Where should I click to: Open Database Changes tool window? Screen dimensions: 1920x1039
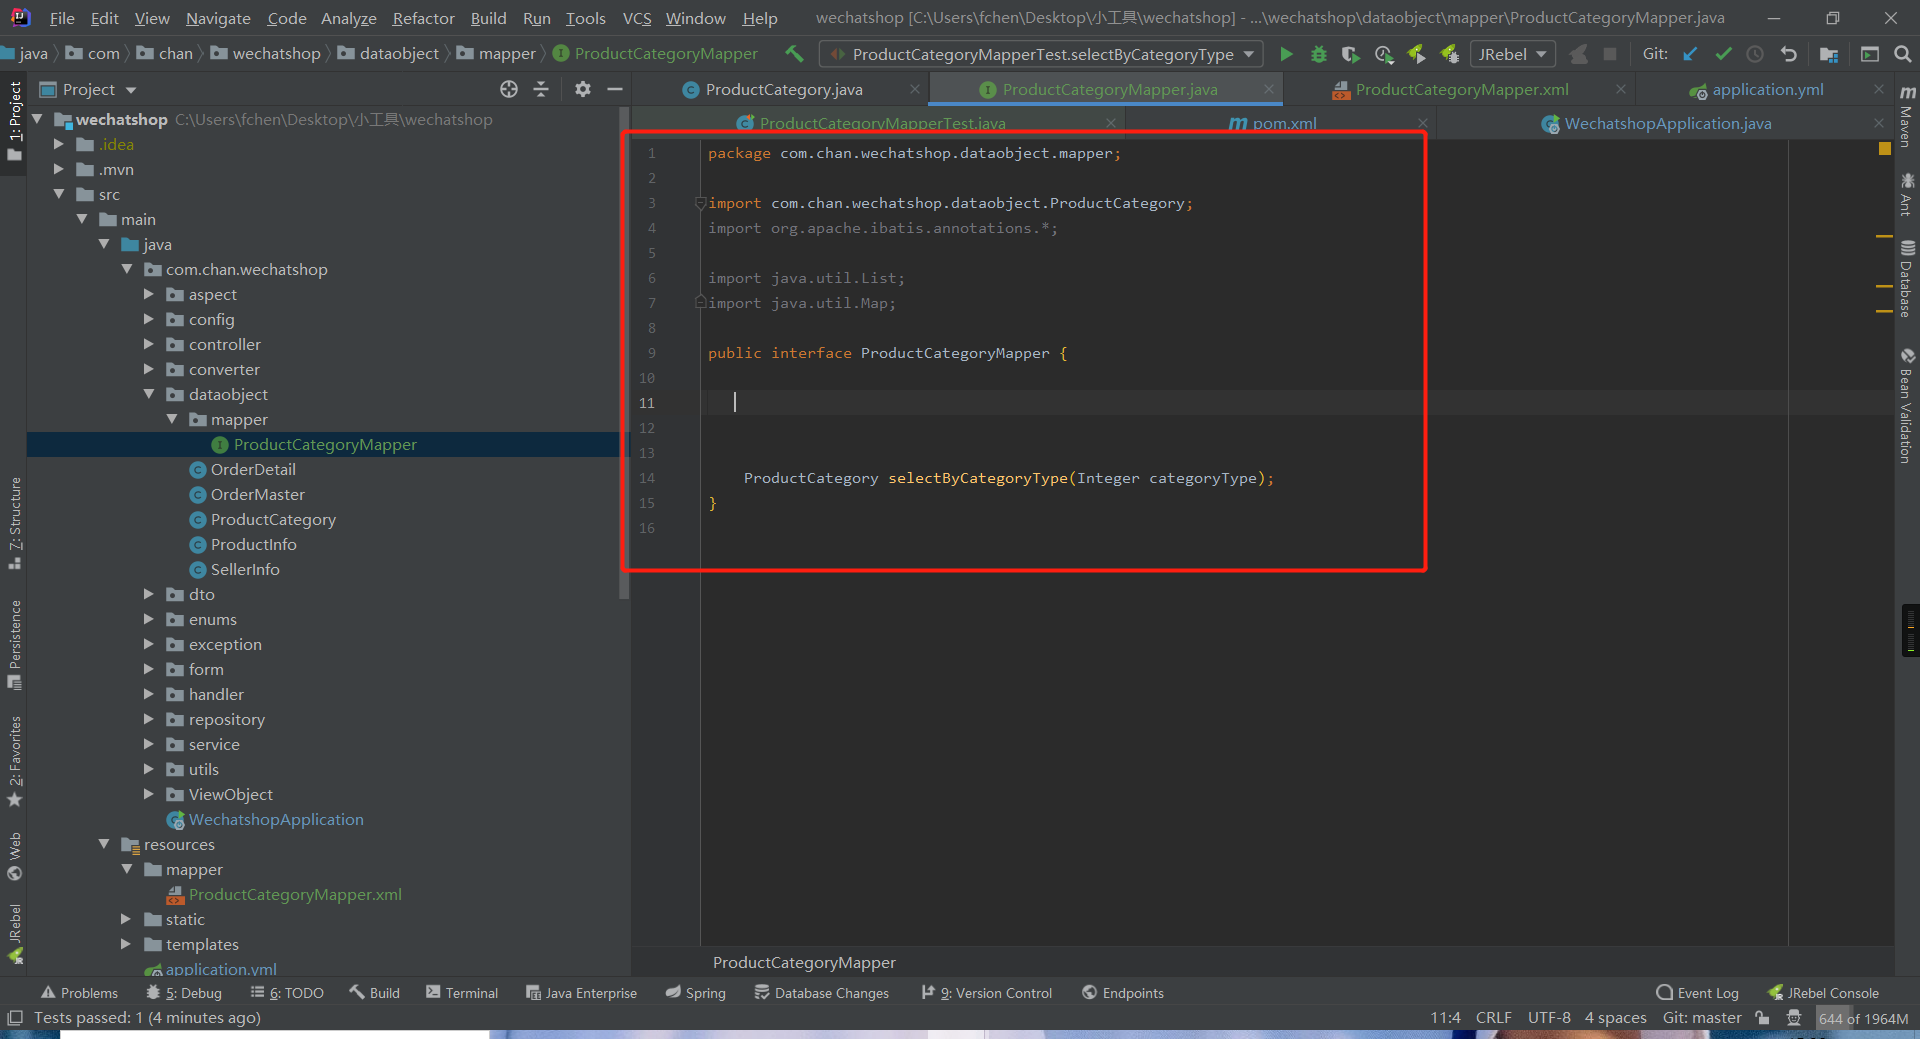(821, 993)
